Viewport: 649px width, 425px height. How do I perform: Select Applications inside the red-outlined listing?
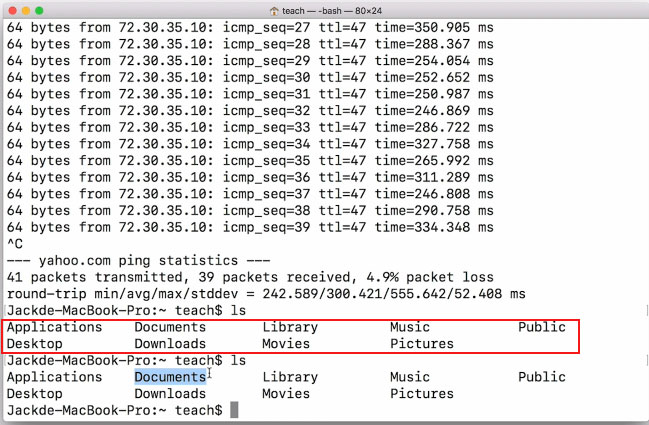click(x=54, y=327)
